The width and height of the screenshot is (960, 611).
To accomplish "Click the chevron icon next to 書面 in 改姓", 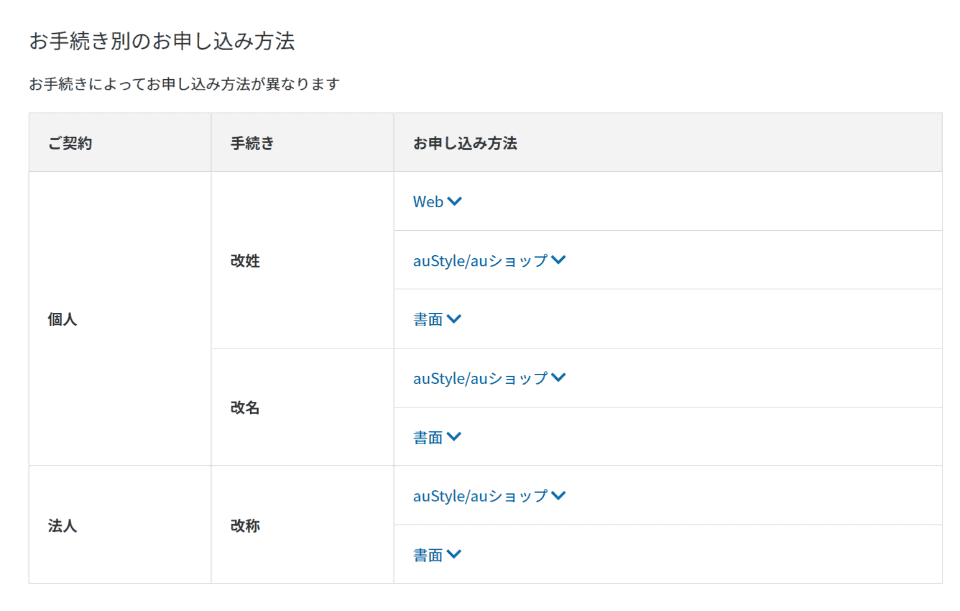I will 454,318.
